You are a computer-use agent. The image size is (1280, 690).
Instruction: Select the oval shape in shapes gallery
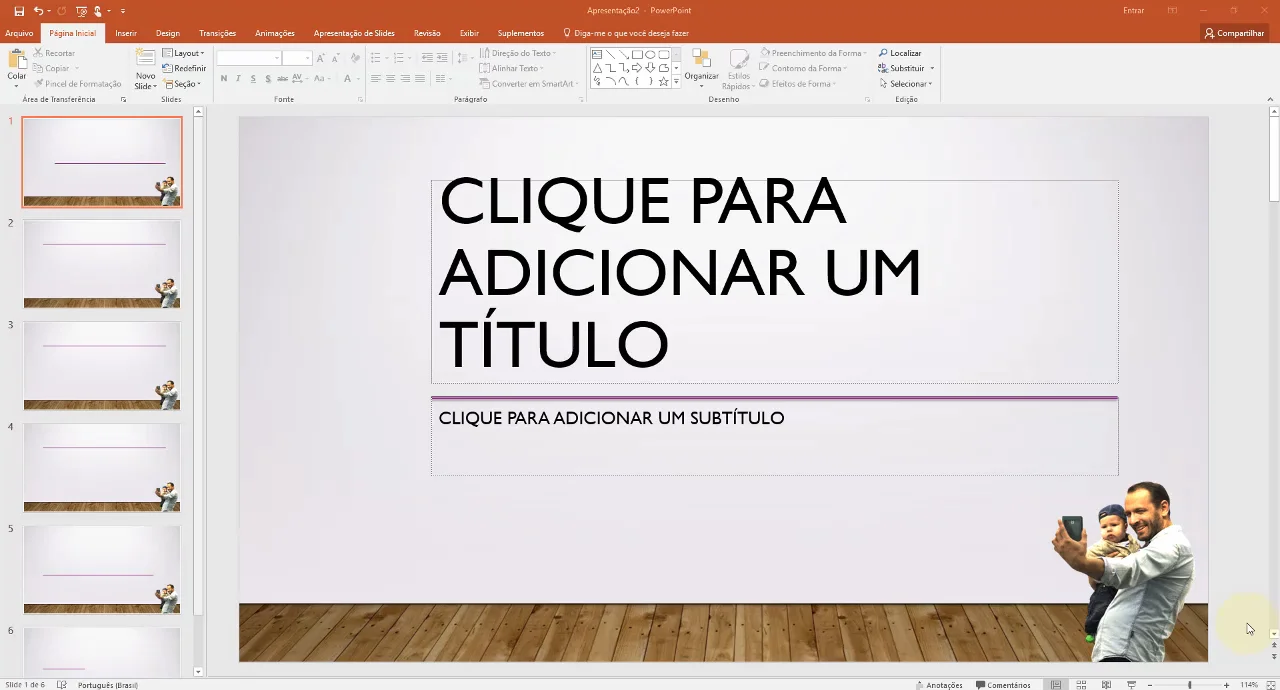tap(650, 55)
